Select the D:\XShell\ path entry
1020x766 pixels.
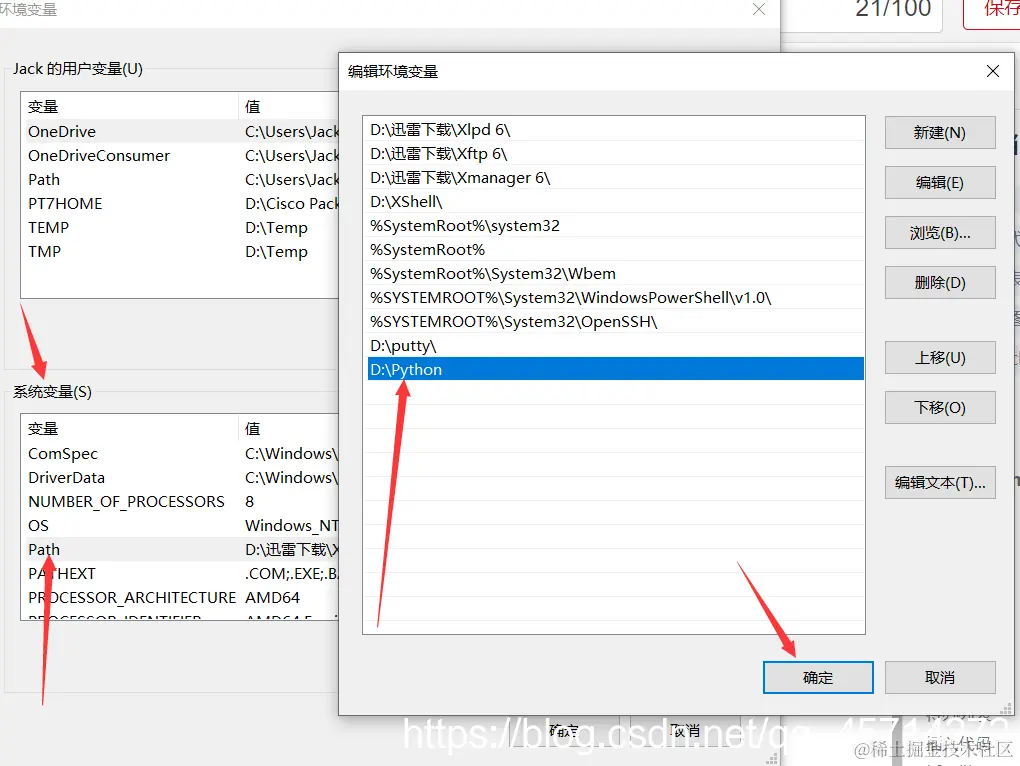pos(615,202)
